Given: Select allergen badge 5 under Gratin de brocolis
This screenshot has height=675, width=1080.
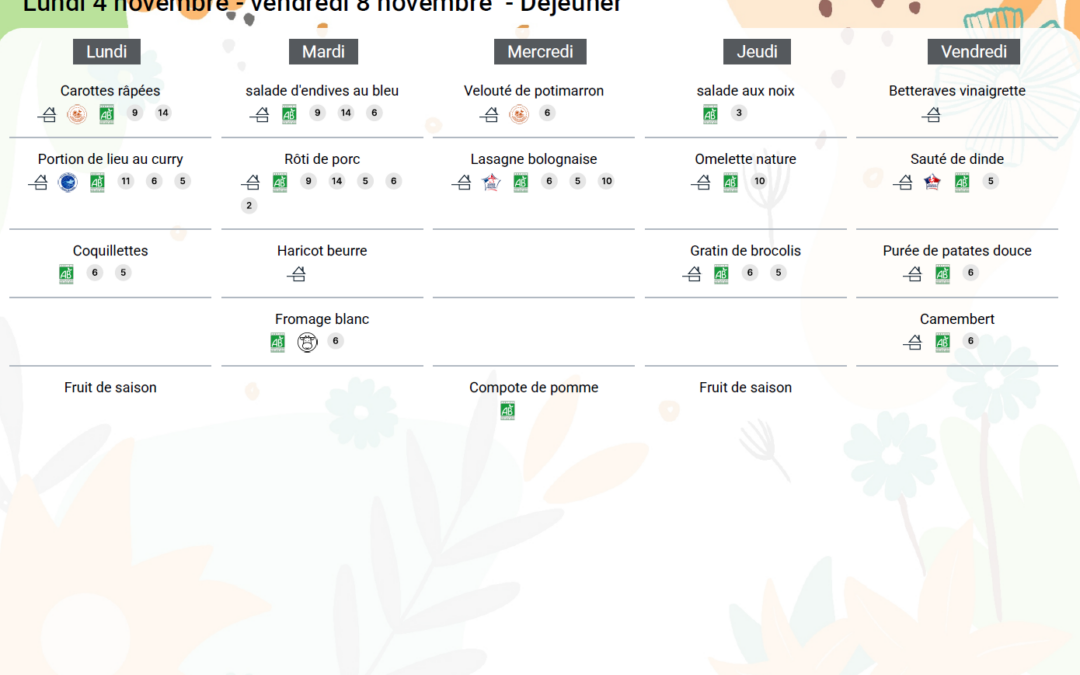Looking at the screenshot, I should point(778,273).
